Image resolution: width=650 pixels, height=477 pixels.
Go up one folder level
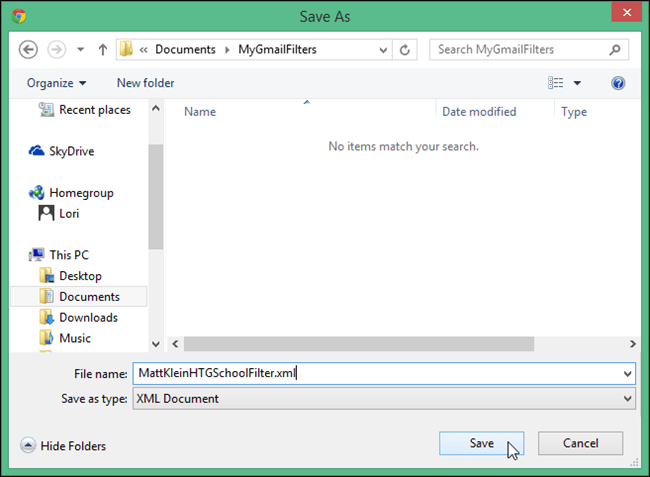[x=103, y=50]
